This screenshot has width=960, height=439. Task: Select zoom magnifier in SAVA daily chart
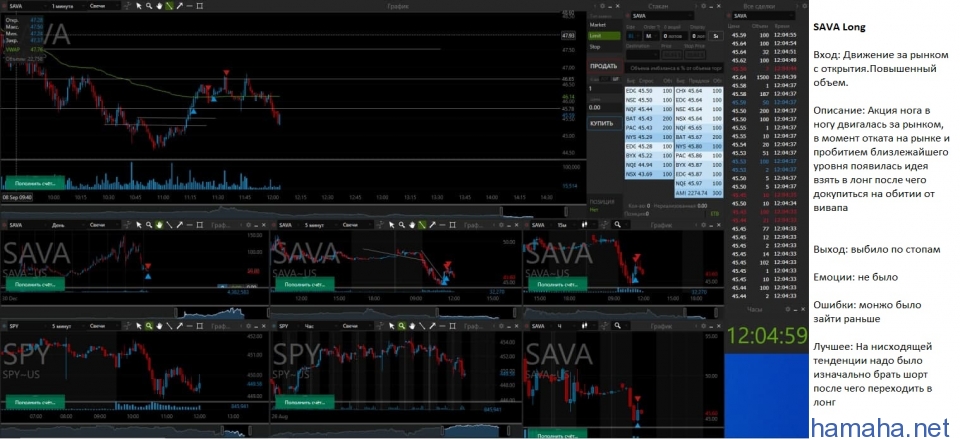click(149, 225)
